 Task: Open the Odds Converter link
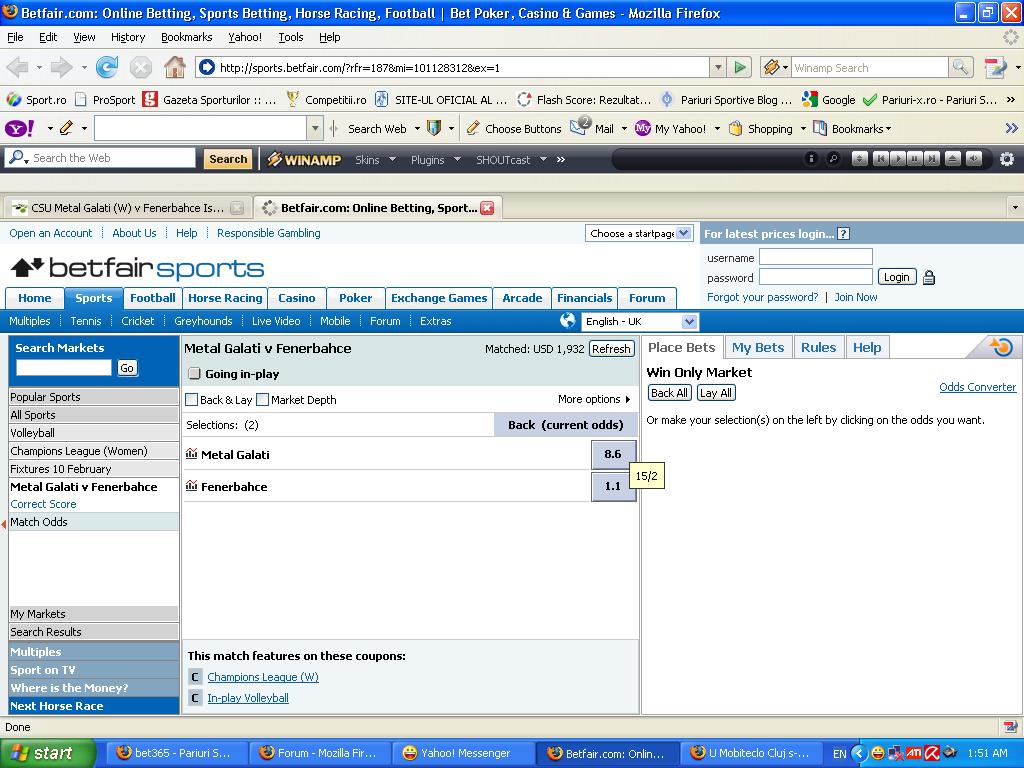[978, 387]
